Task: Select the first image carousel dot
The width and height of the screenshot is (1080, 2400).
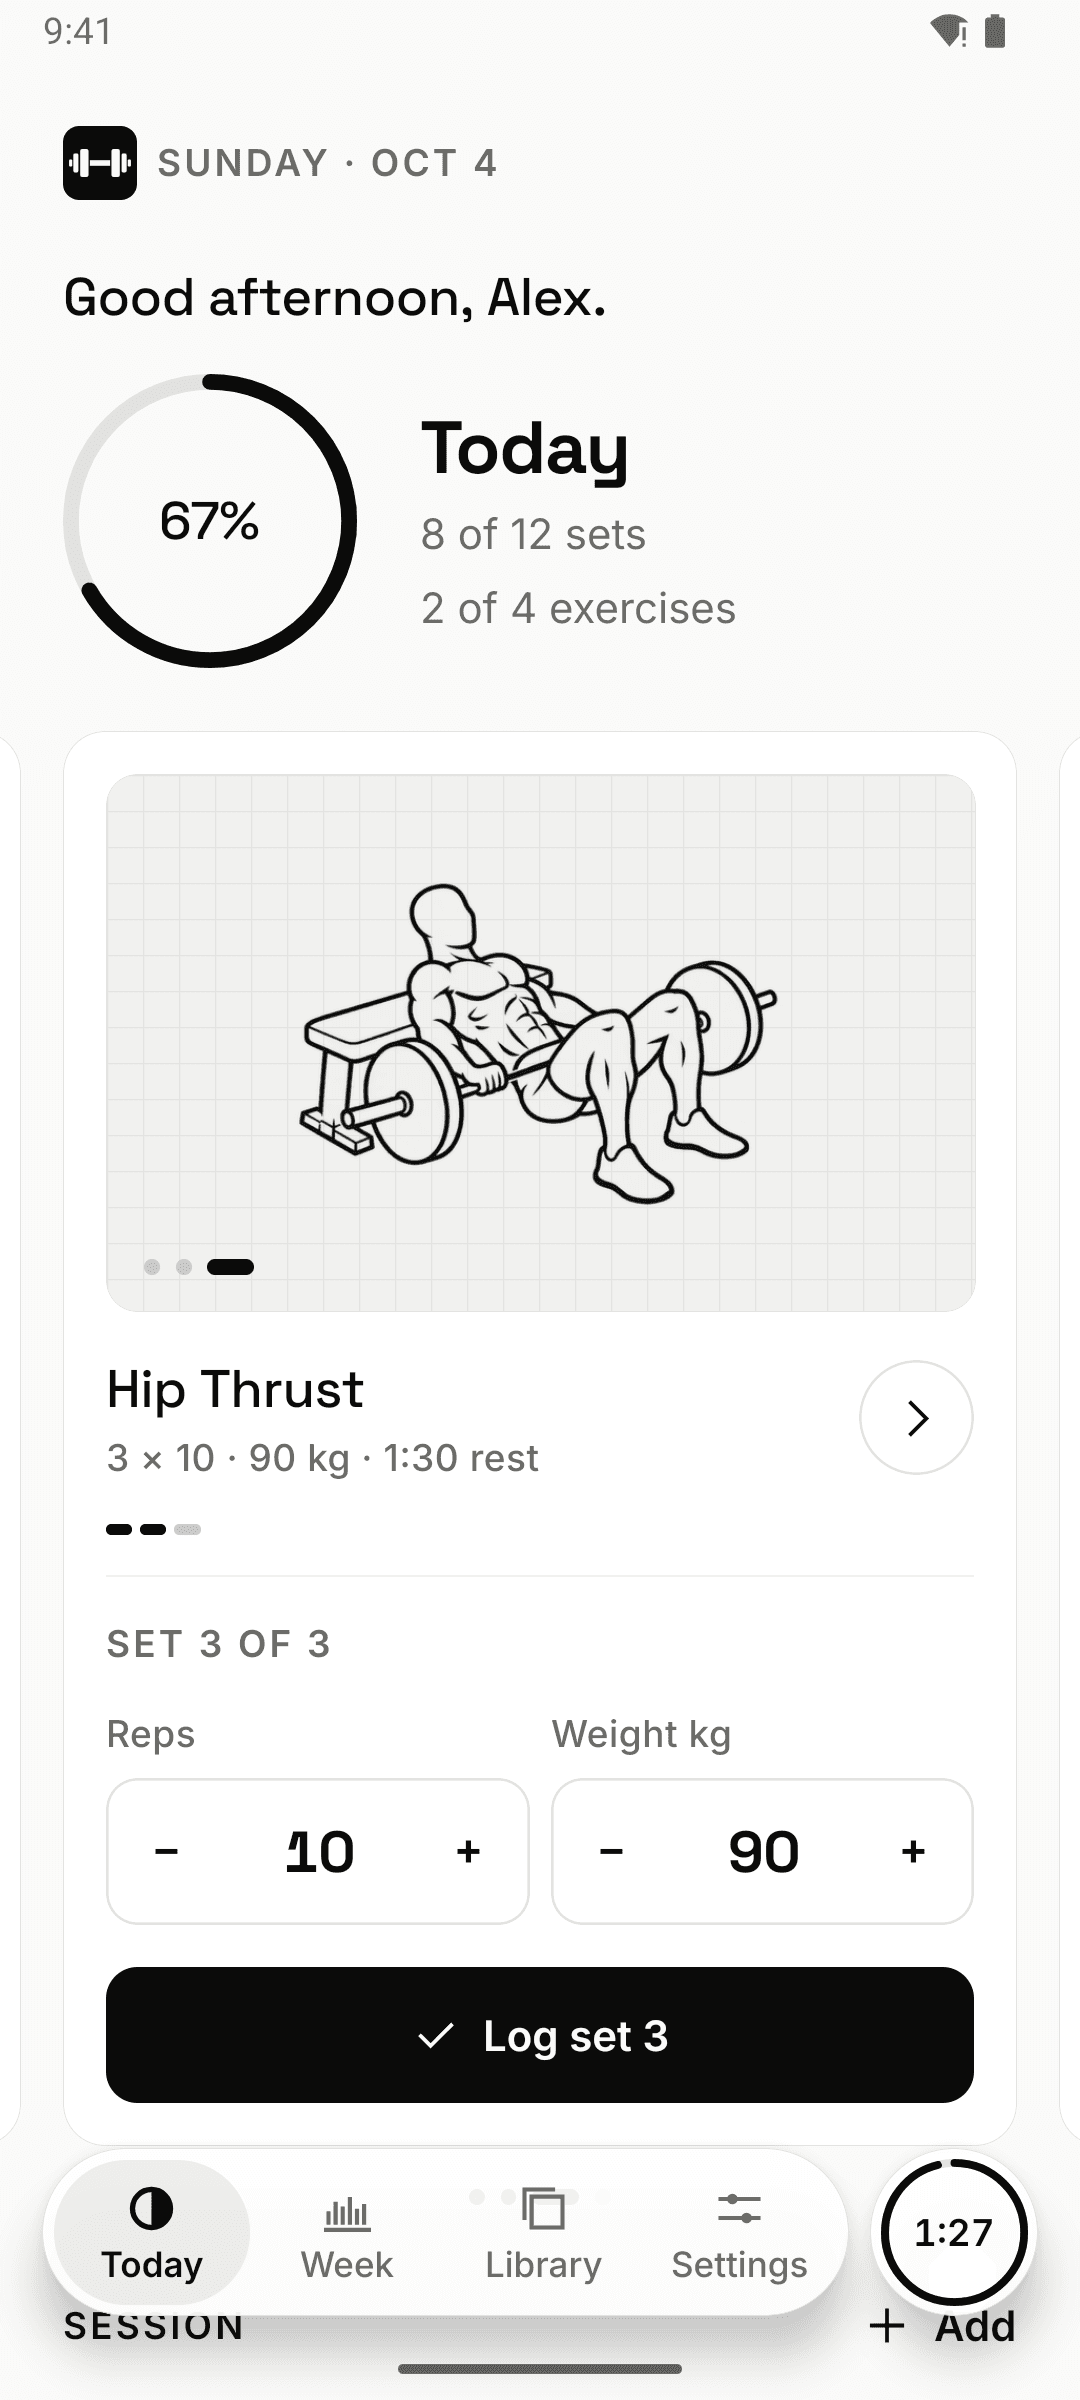Action: 152,1267
